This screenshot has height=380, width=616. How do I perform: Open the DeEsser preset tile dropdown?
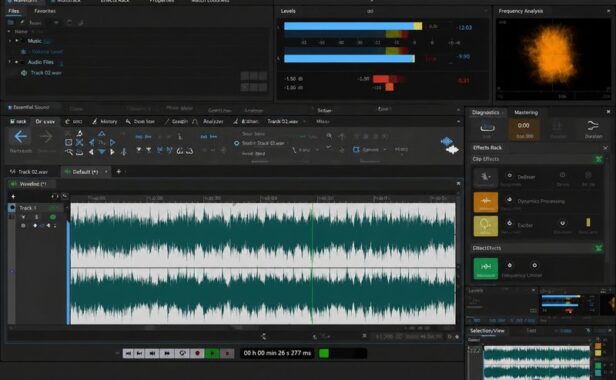click(x=490, y=177)
